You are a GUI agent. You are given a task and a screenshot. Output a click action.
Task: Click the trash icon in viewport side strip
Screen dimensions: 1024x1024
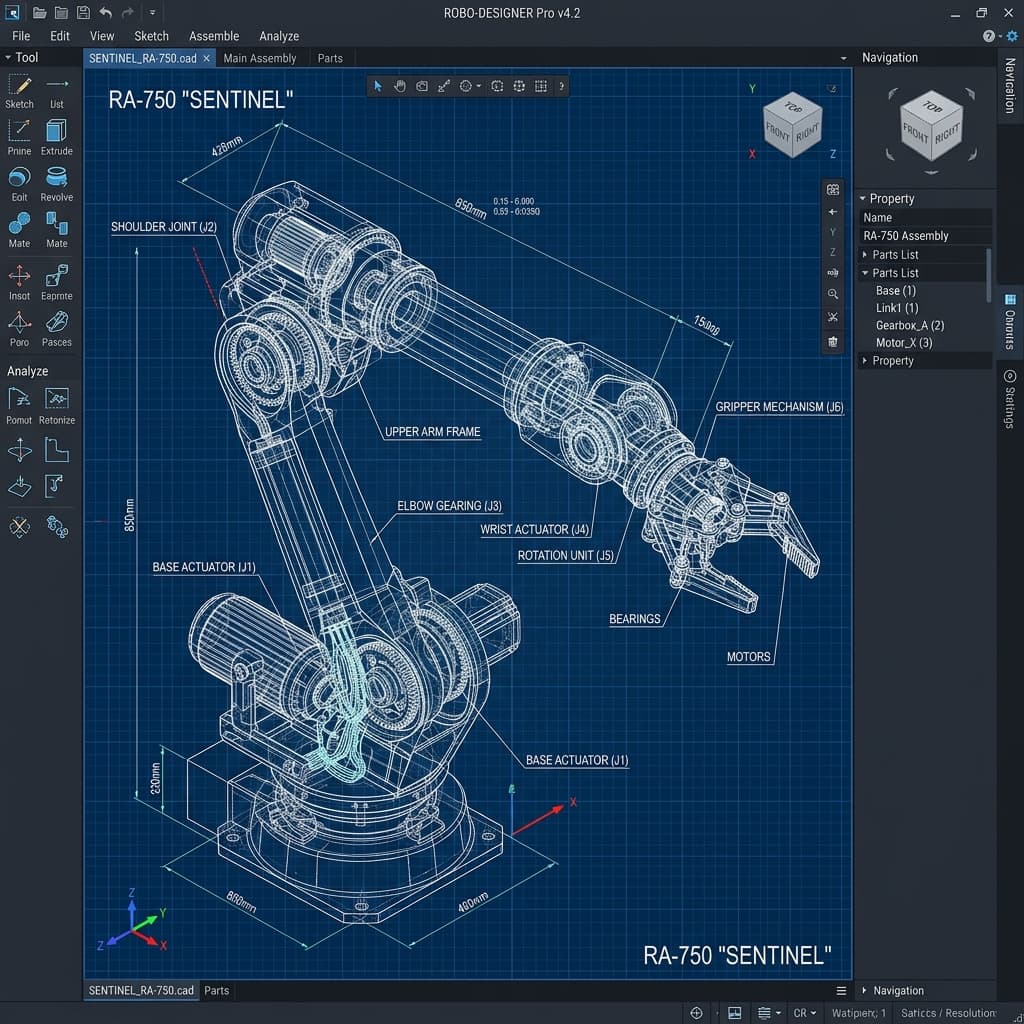[x=833, y=342]
